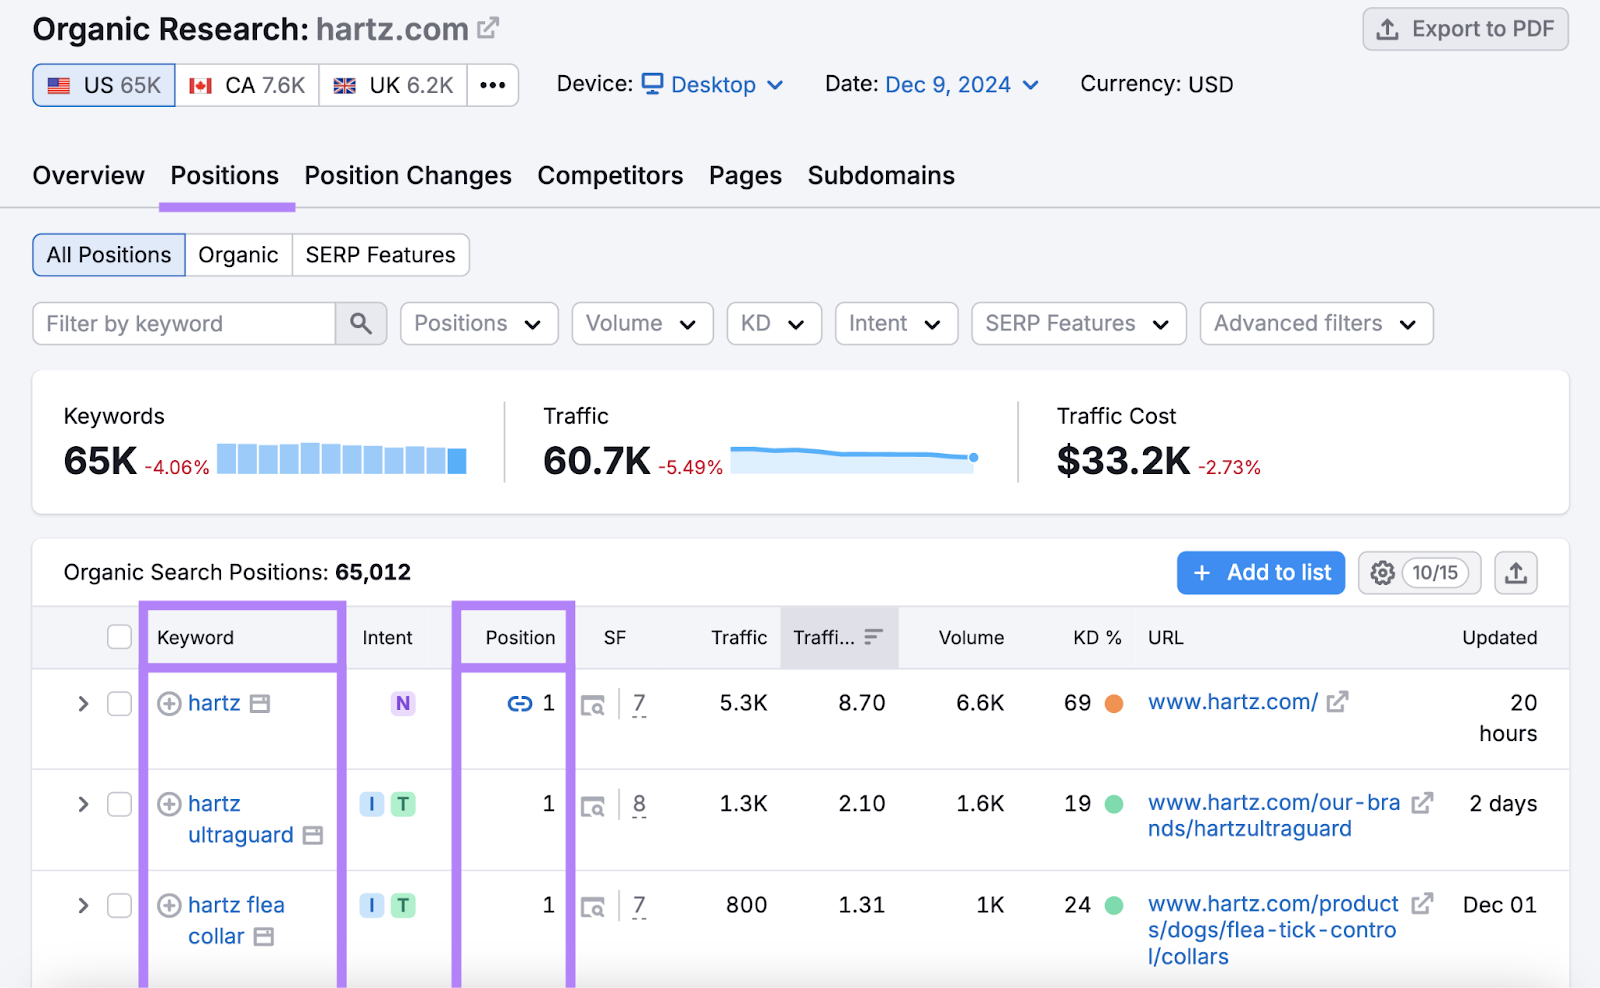This screenshot has height=988, width=1600.
Task: Click the desktop device icon near Device
Action: pos(653,84)
